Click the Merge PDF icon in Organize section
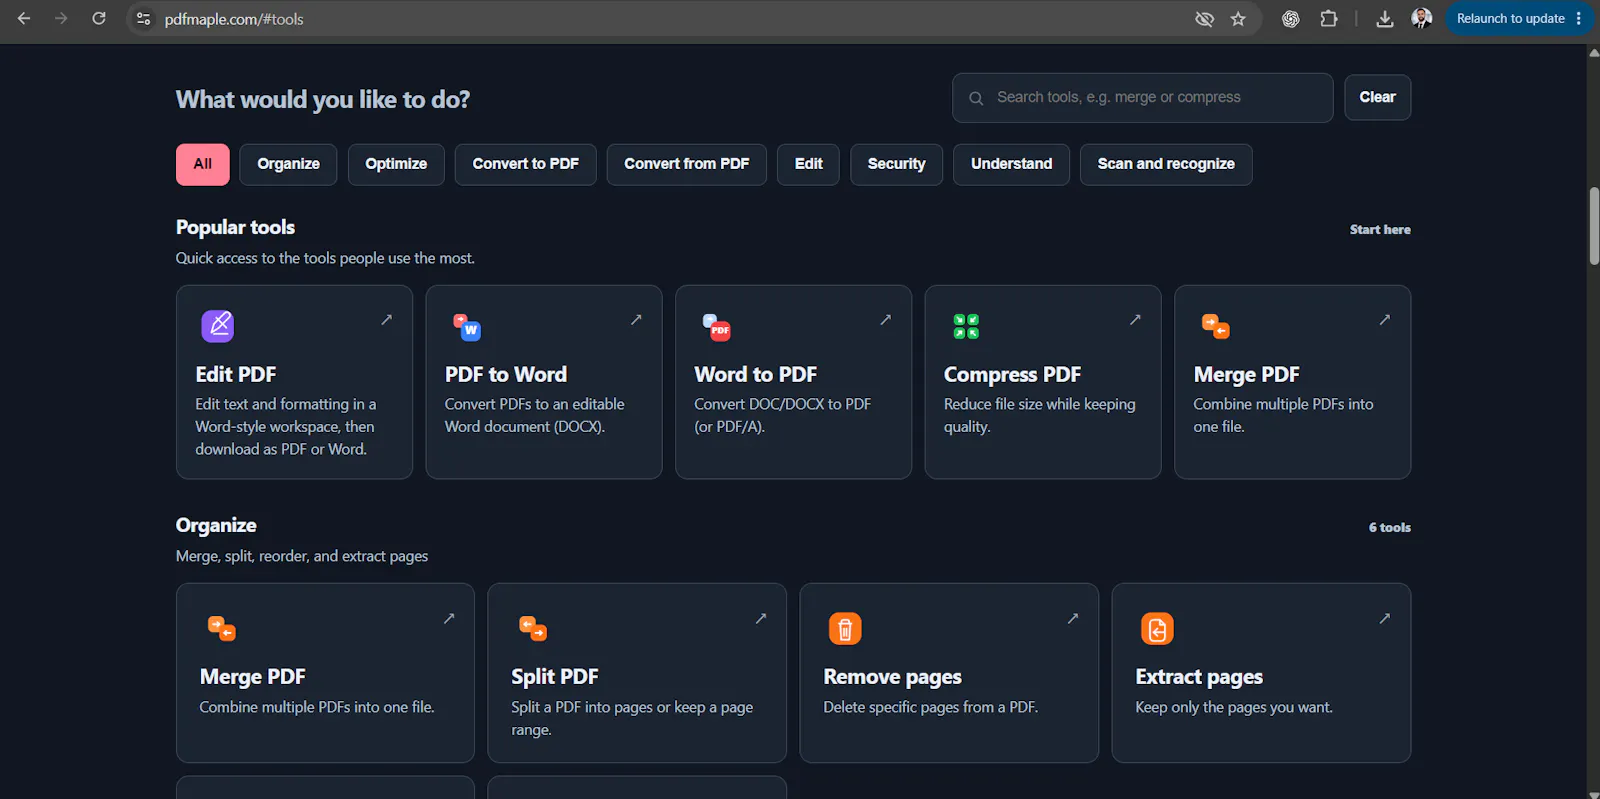Screen dimensions: 1600x799 [222, 628]
